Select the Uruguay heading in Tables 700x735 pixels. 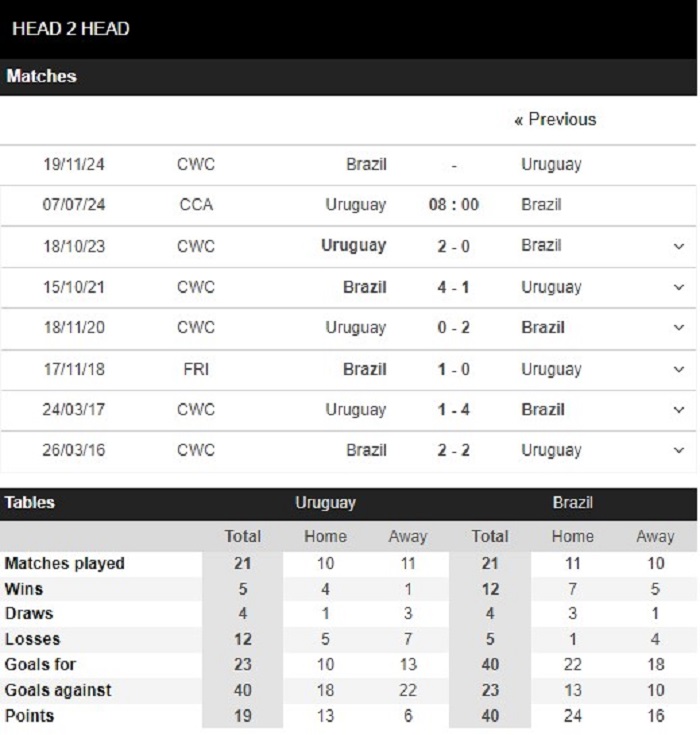pyautogui.click(x=325, y=503)
